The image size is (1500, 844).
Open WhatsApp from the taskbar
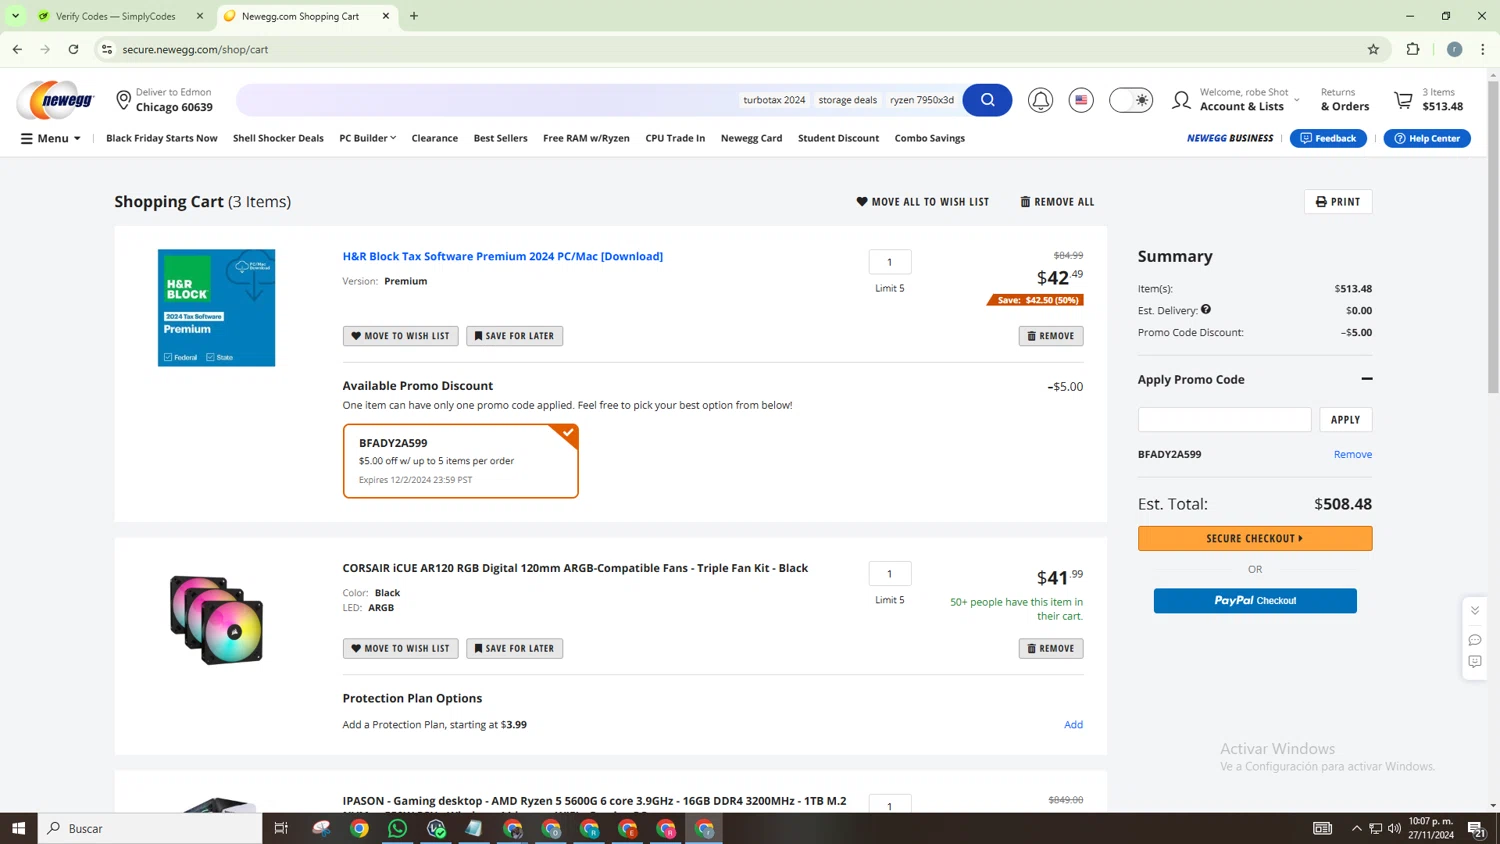click(397, 828)
